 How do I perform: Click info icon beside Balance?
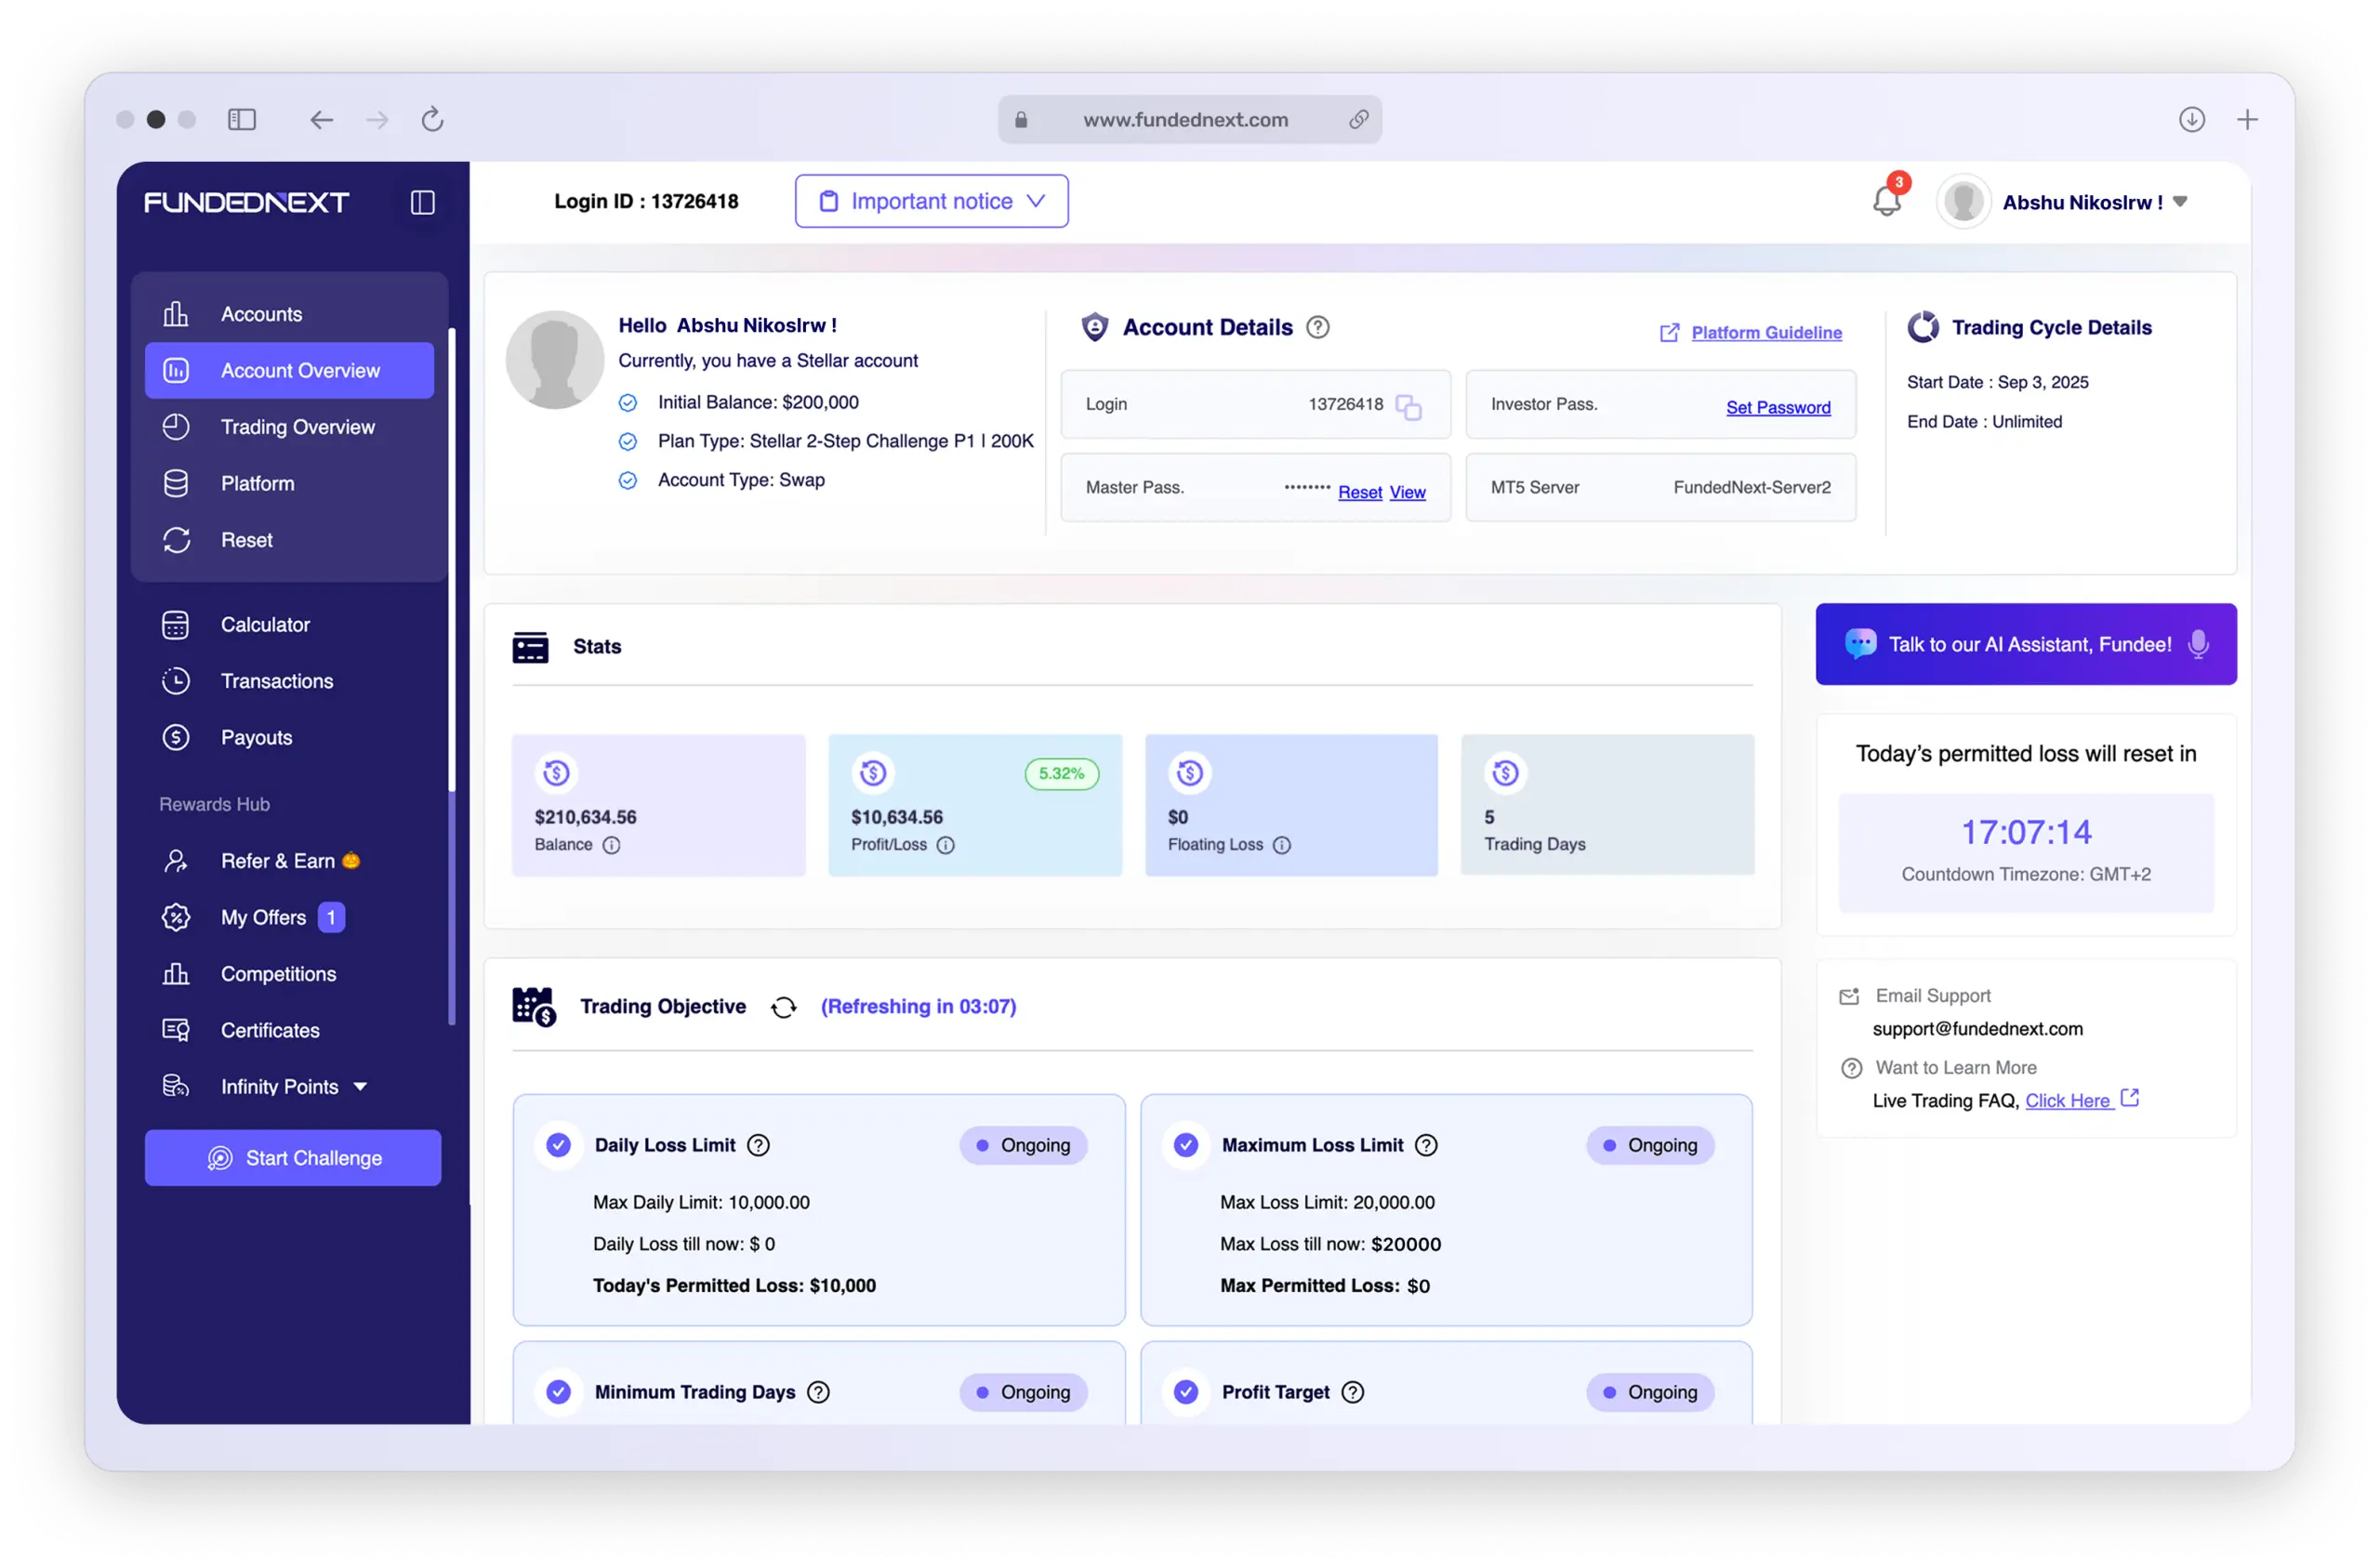pyautogui.click(x=611, y=845)
